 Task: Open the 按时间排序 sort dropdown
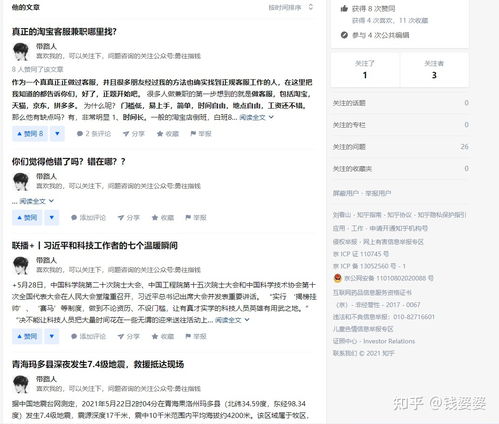coord(291,7)
